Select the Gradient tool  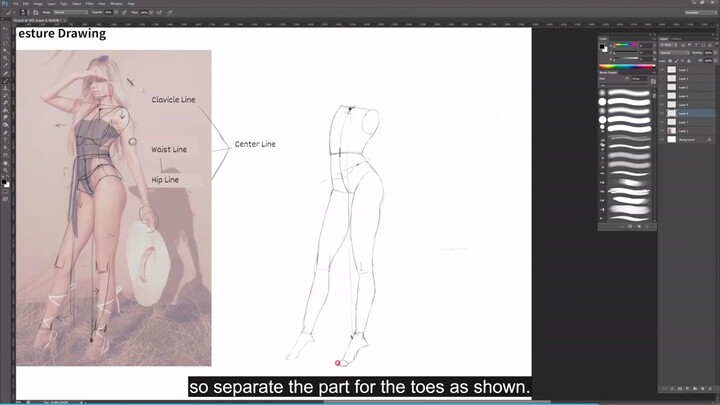click(x=6, y=111)
